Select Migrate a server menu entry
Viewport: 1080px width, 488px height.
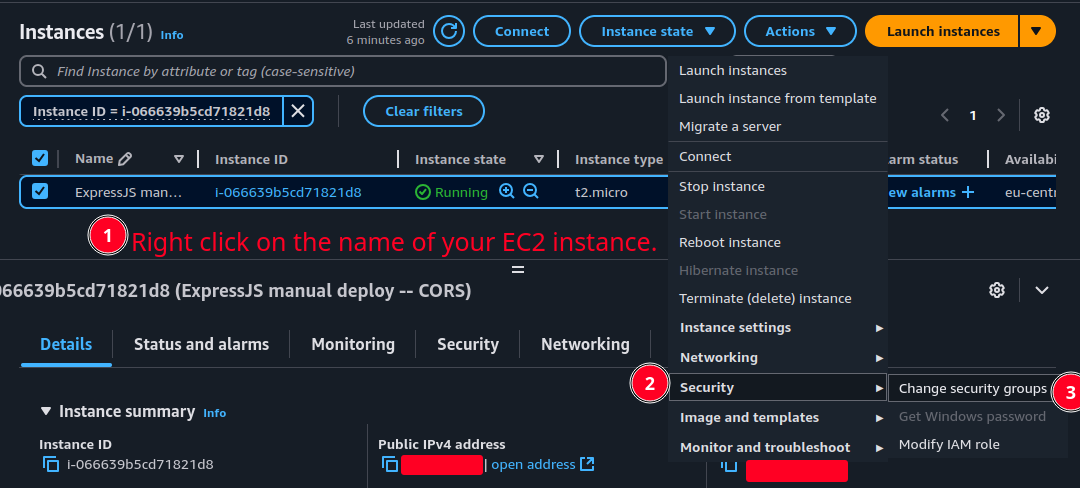tap(730, 127)
